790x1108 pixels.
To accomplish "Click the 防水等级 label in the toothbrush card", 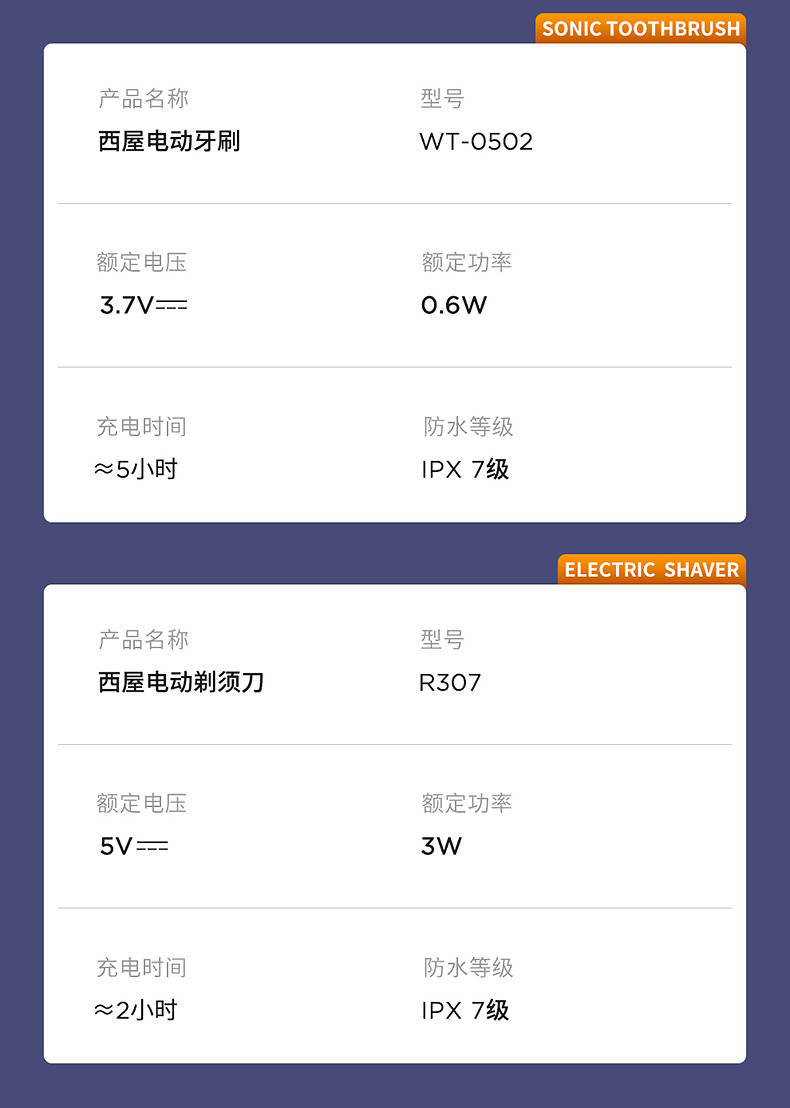I will click(x=468, y=427).
